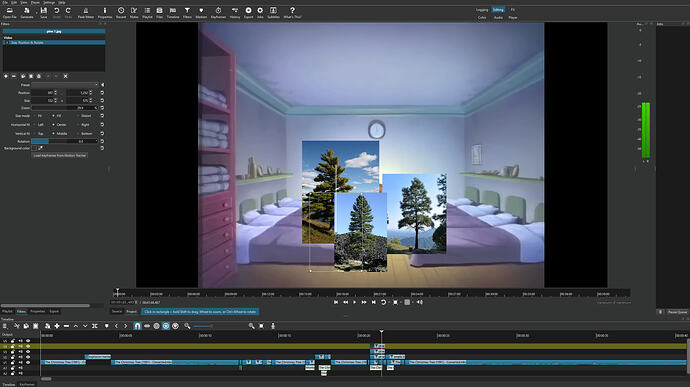The height and width of the screenshot is (387, 690).
Task: Adjust the Rotation slider
Action: [65, 141]
